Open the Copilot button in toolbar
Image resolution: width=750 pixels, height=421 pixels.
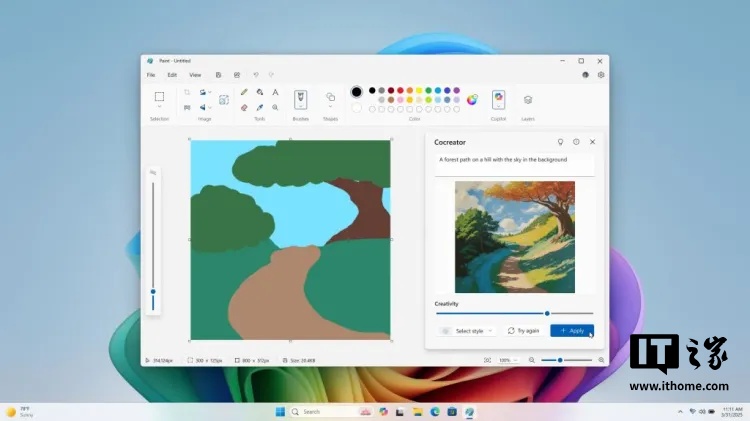click(x=498, y=99)
